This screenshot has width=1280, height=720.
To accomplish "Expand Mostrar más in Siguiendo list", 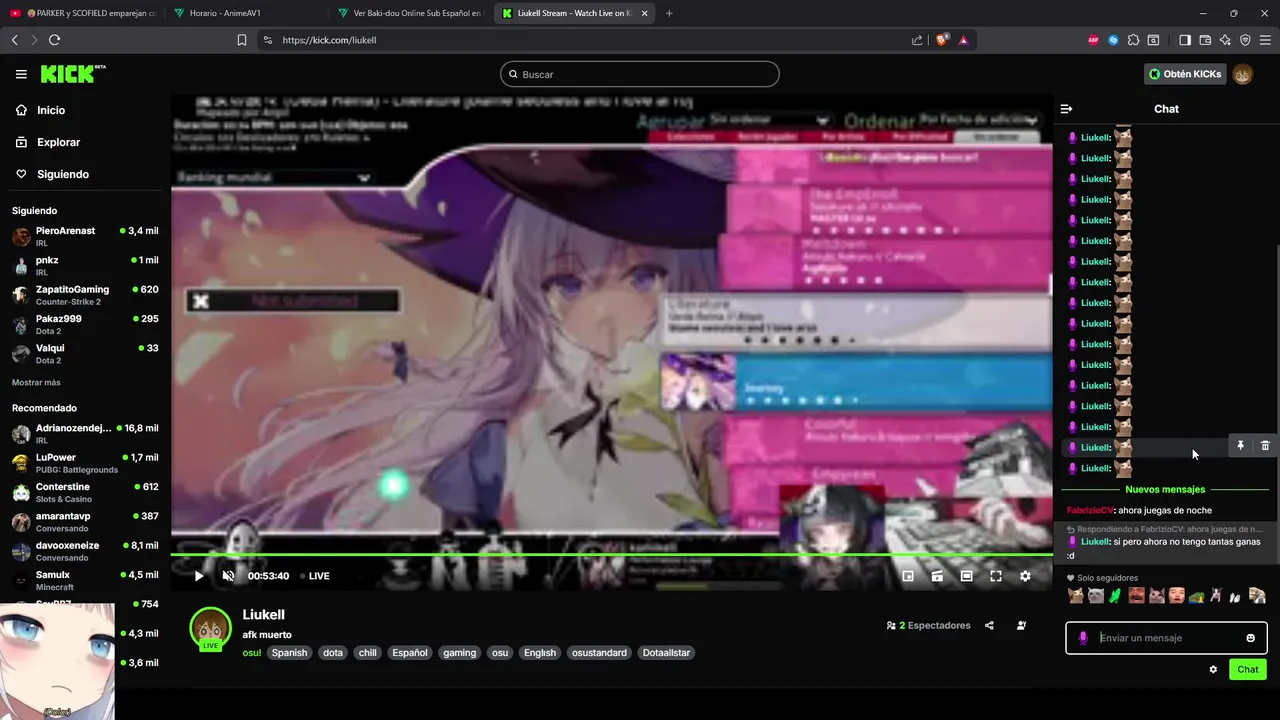I will point(36,383).
